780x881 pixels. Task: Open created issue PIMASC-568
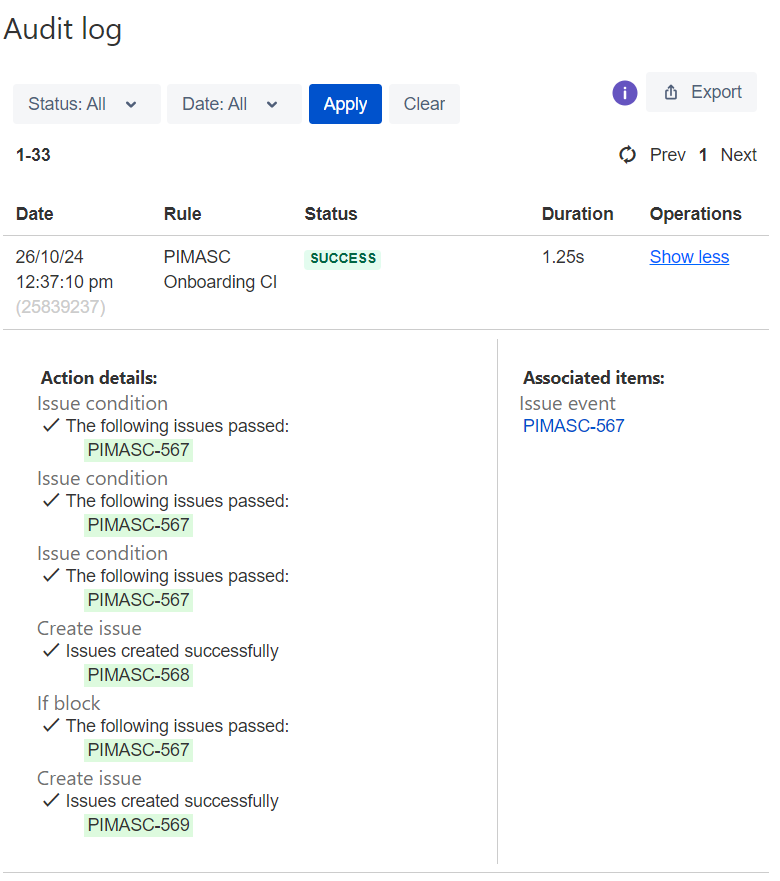pos(138,675)
